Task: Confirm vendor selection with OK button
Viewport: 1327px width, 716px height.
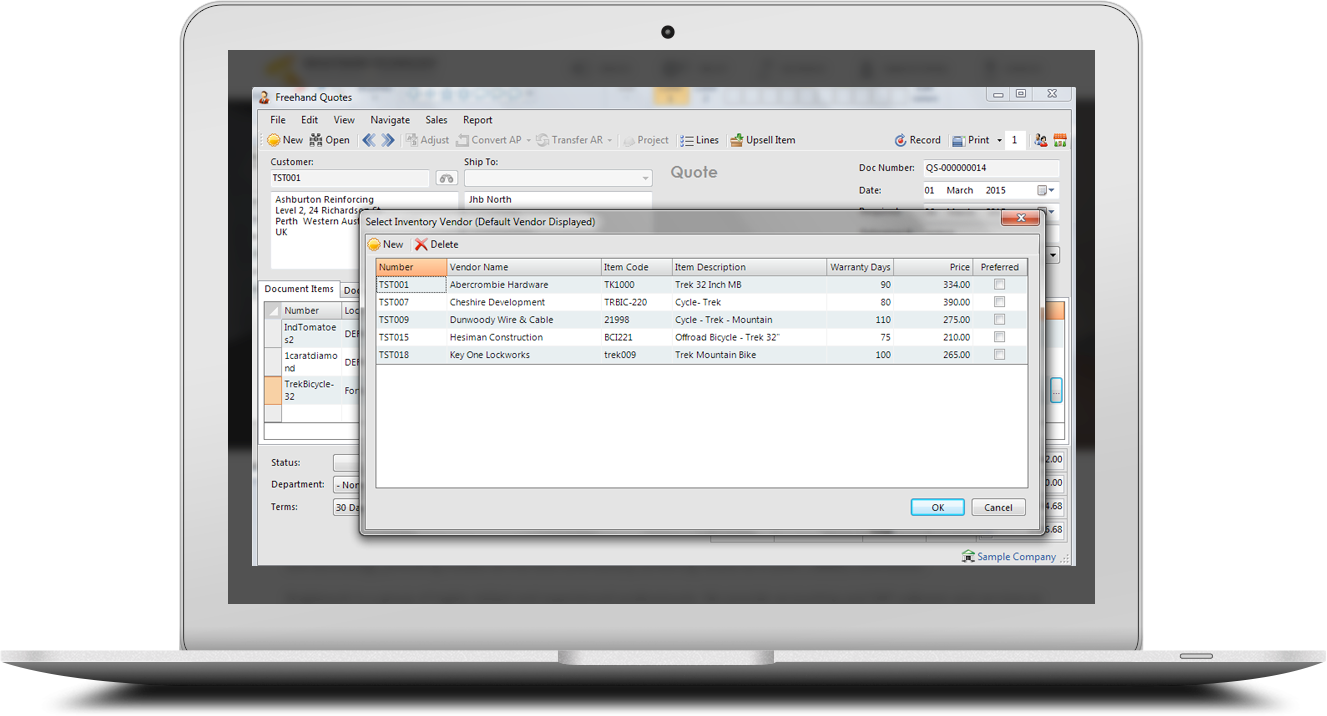Action: [x=937, y=507]
